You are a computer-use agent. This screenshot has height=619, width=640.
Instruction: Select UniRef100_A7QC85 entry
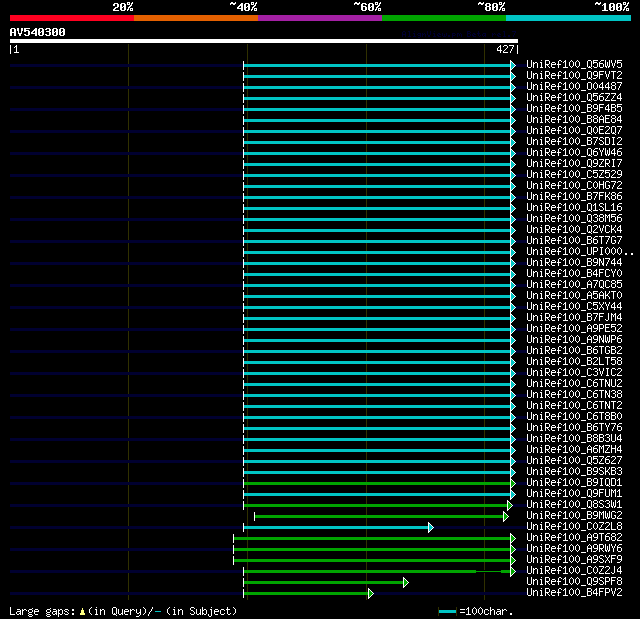[574, 284]
